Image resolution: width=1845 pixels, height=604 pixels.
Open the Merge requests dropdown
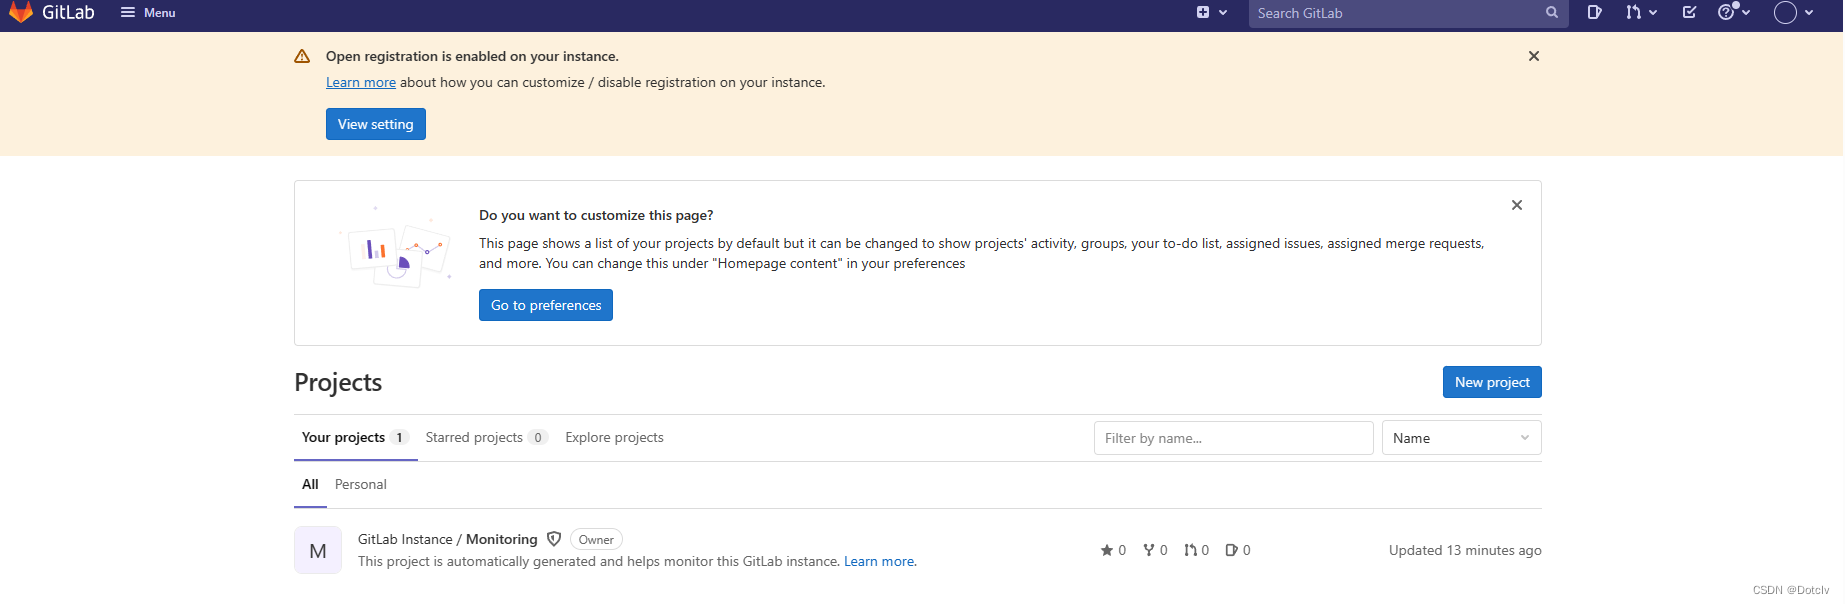click(1641, 13)
